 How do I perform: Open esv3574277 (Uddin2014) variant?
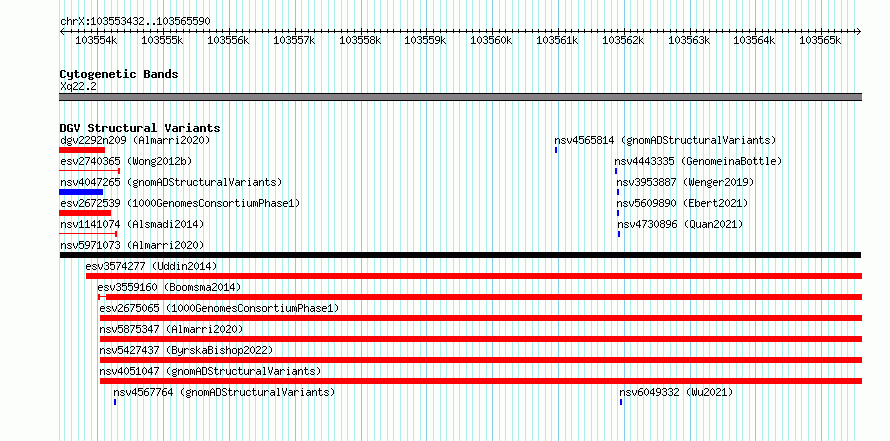(x=151, y=266)
